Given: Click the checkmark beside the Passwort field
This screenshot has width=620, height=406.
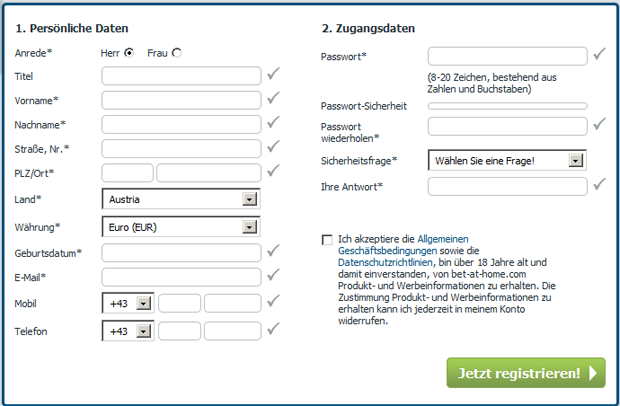Looking at the screenshot, I should click(599, 54).
